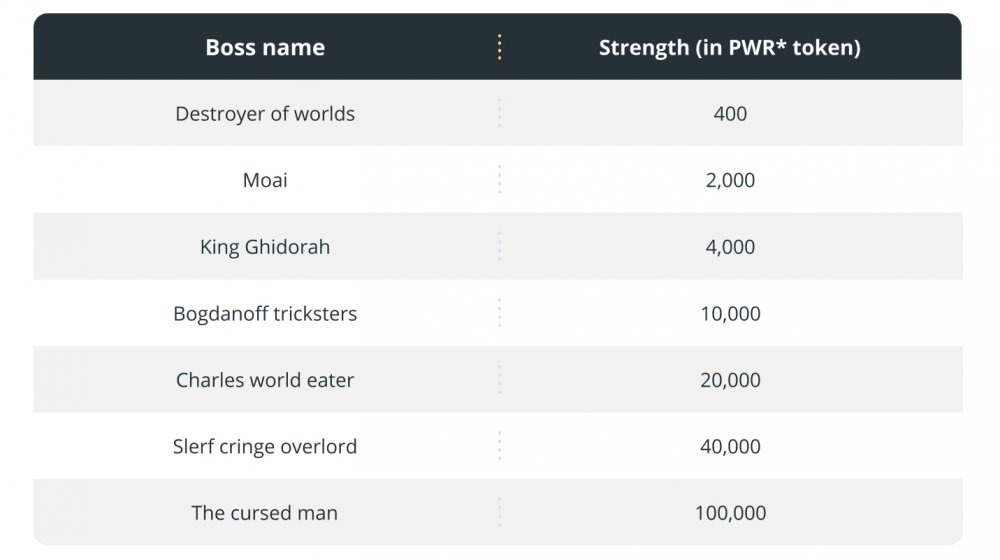The image size is (1000, 560).
Task: Select the King Ghidorah boss name
Action: 265,247
